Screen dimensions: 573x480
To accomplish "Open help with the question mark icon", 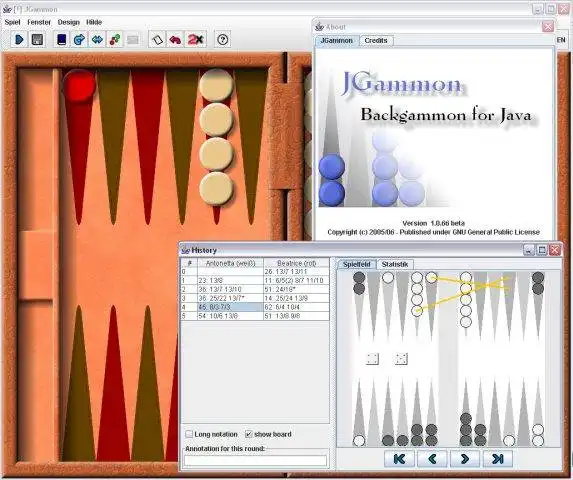I will pyautogui.click(x=223, y=39).
